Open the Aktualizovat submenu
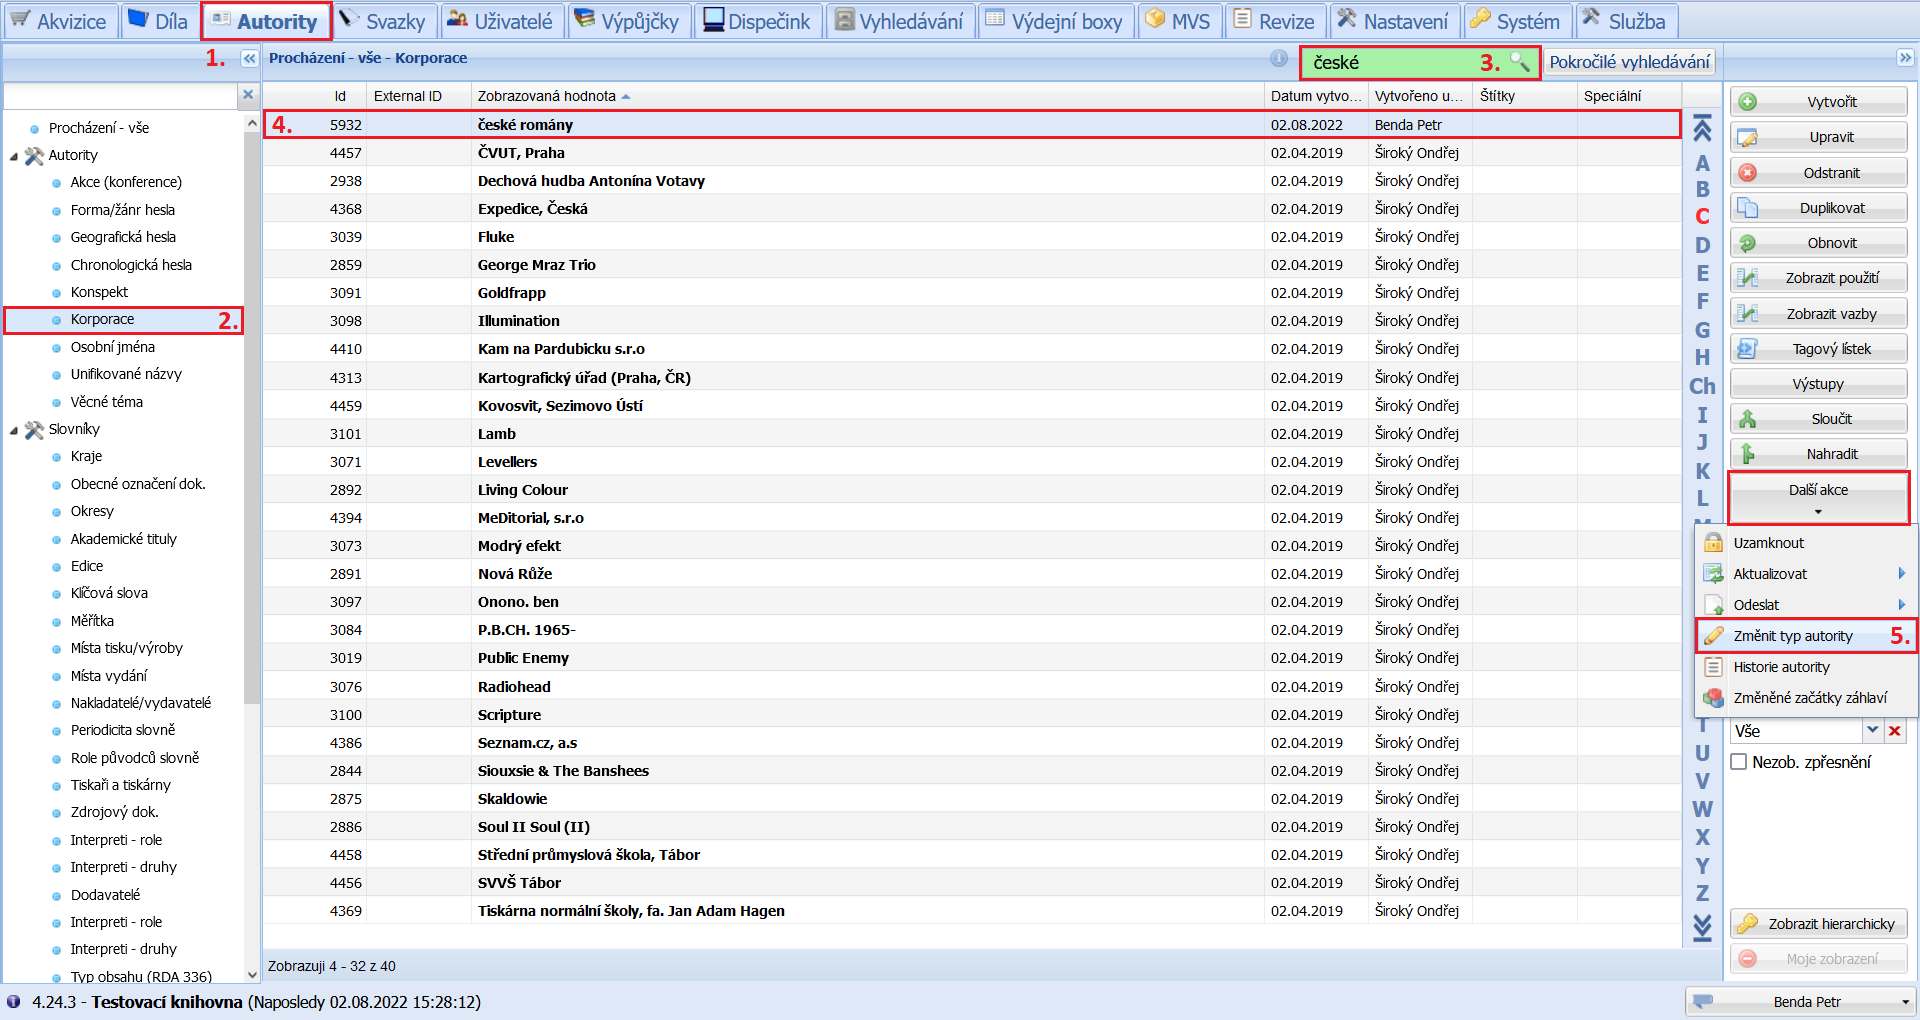This screenshot has width=1920, height=1020. (x=1806, y=574)
